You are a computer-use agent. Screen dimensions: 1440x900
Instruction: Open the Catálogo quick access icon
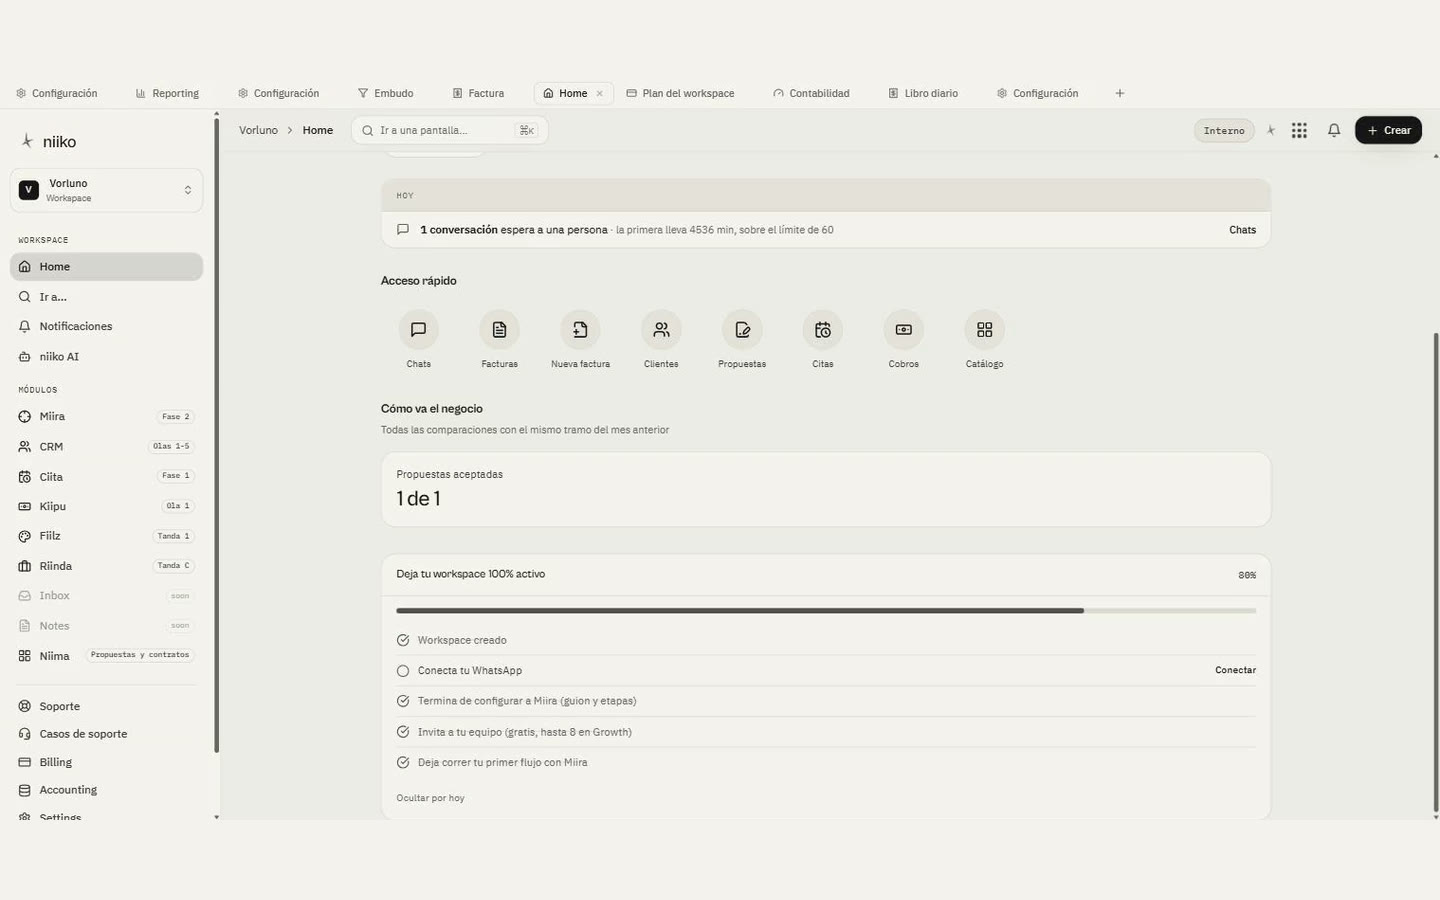click(984, 330)
